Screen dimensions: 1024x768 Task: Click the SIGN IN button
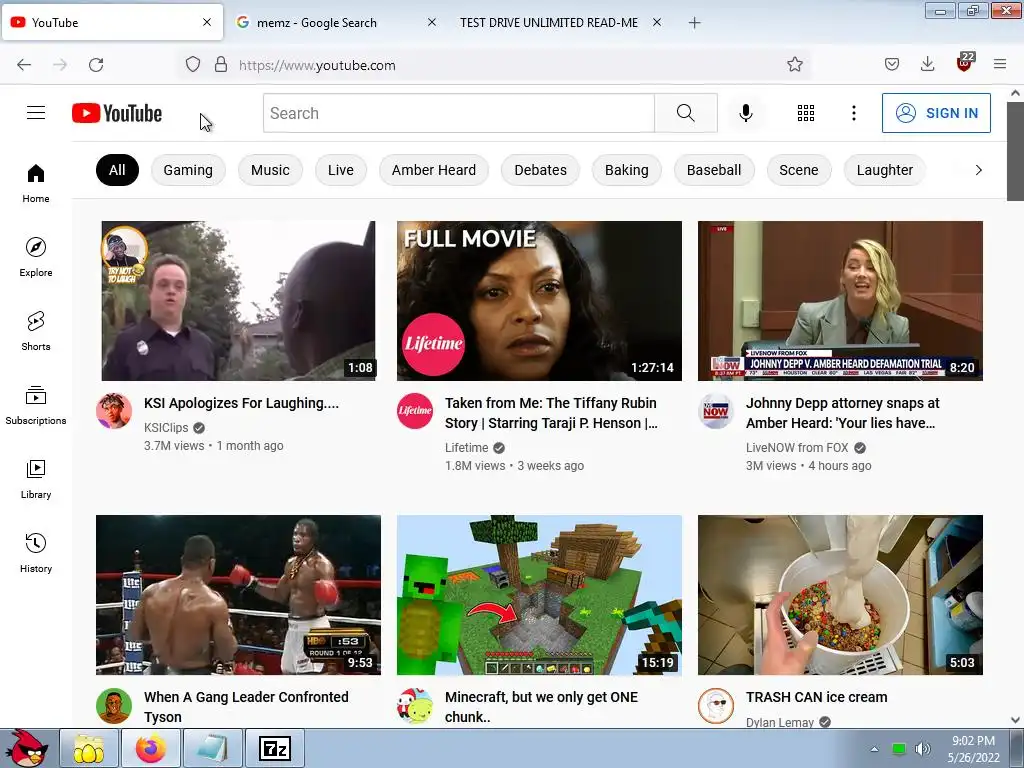point(936,113)
